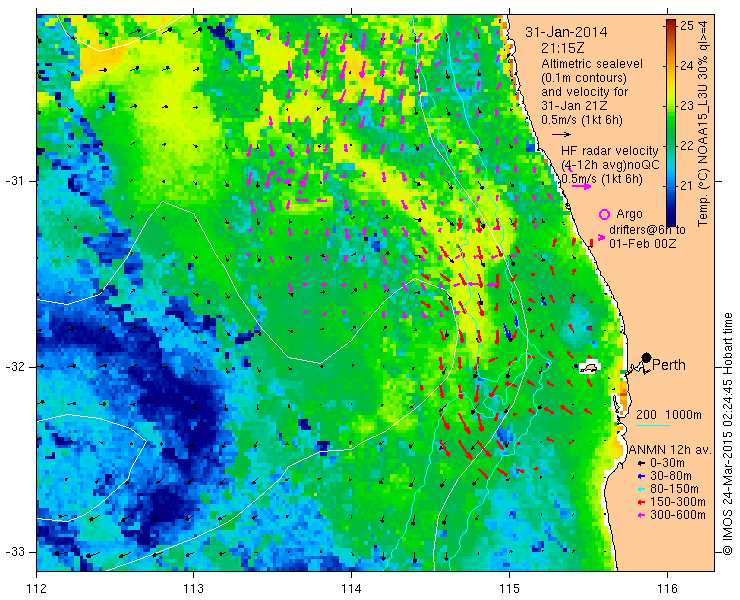This screenshot has width=740, height=600.
Task: Click the longitude axis label 116
Action: point(667,589)
